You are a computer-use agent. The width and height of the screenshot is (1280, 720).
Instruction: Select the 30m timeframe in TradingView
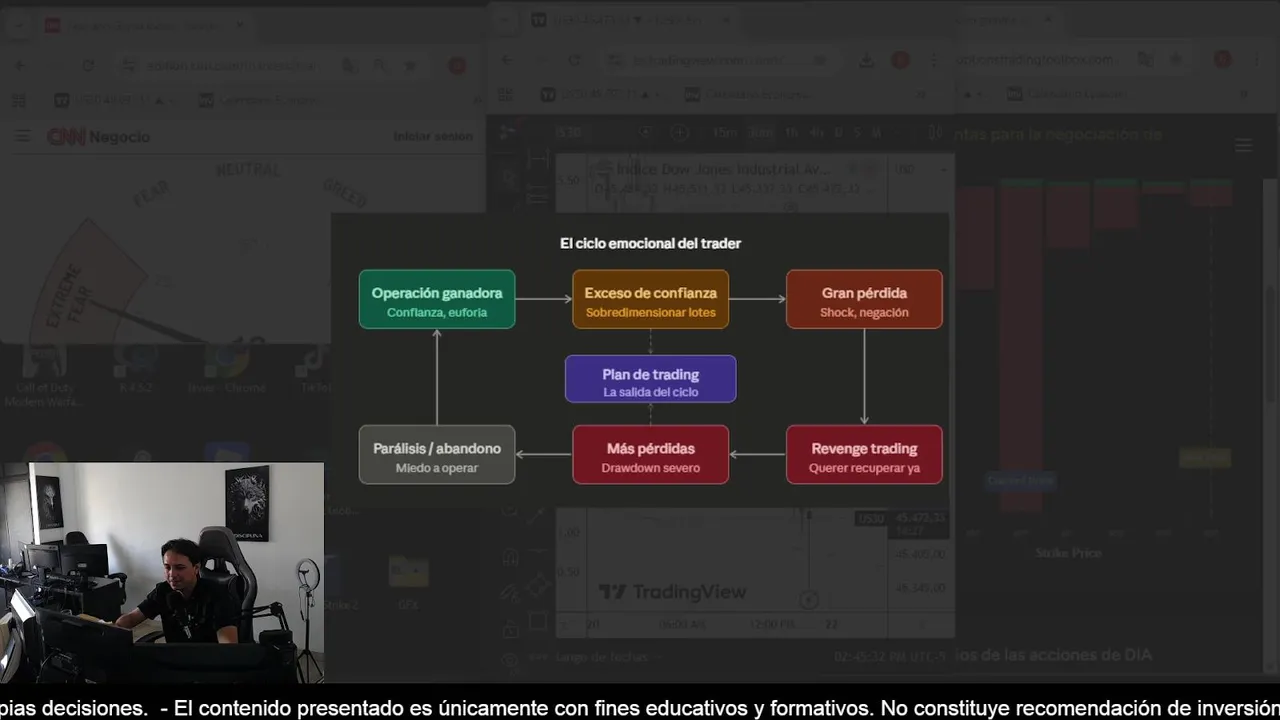[761, 132]
